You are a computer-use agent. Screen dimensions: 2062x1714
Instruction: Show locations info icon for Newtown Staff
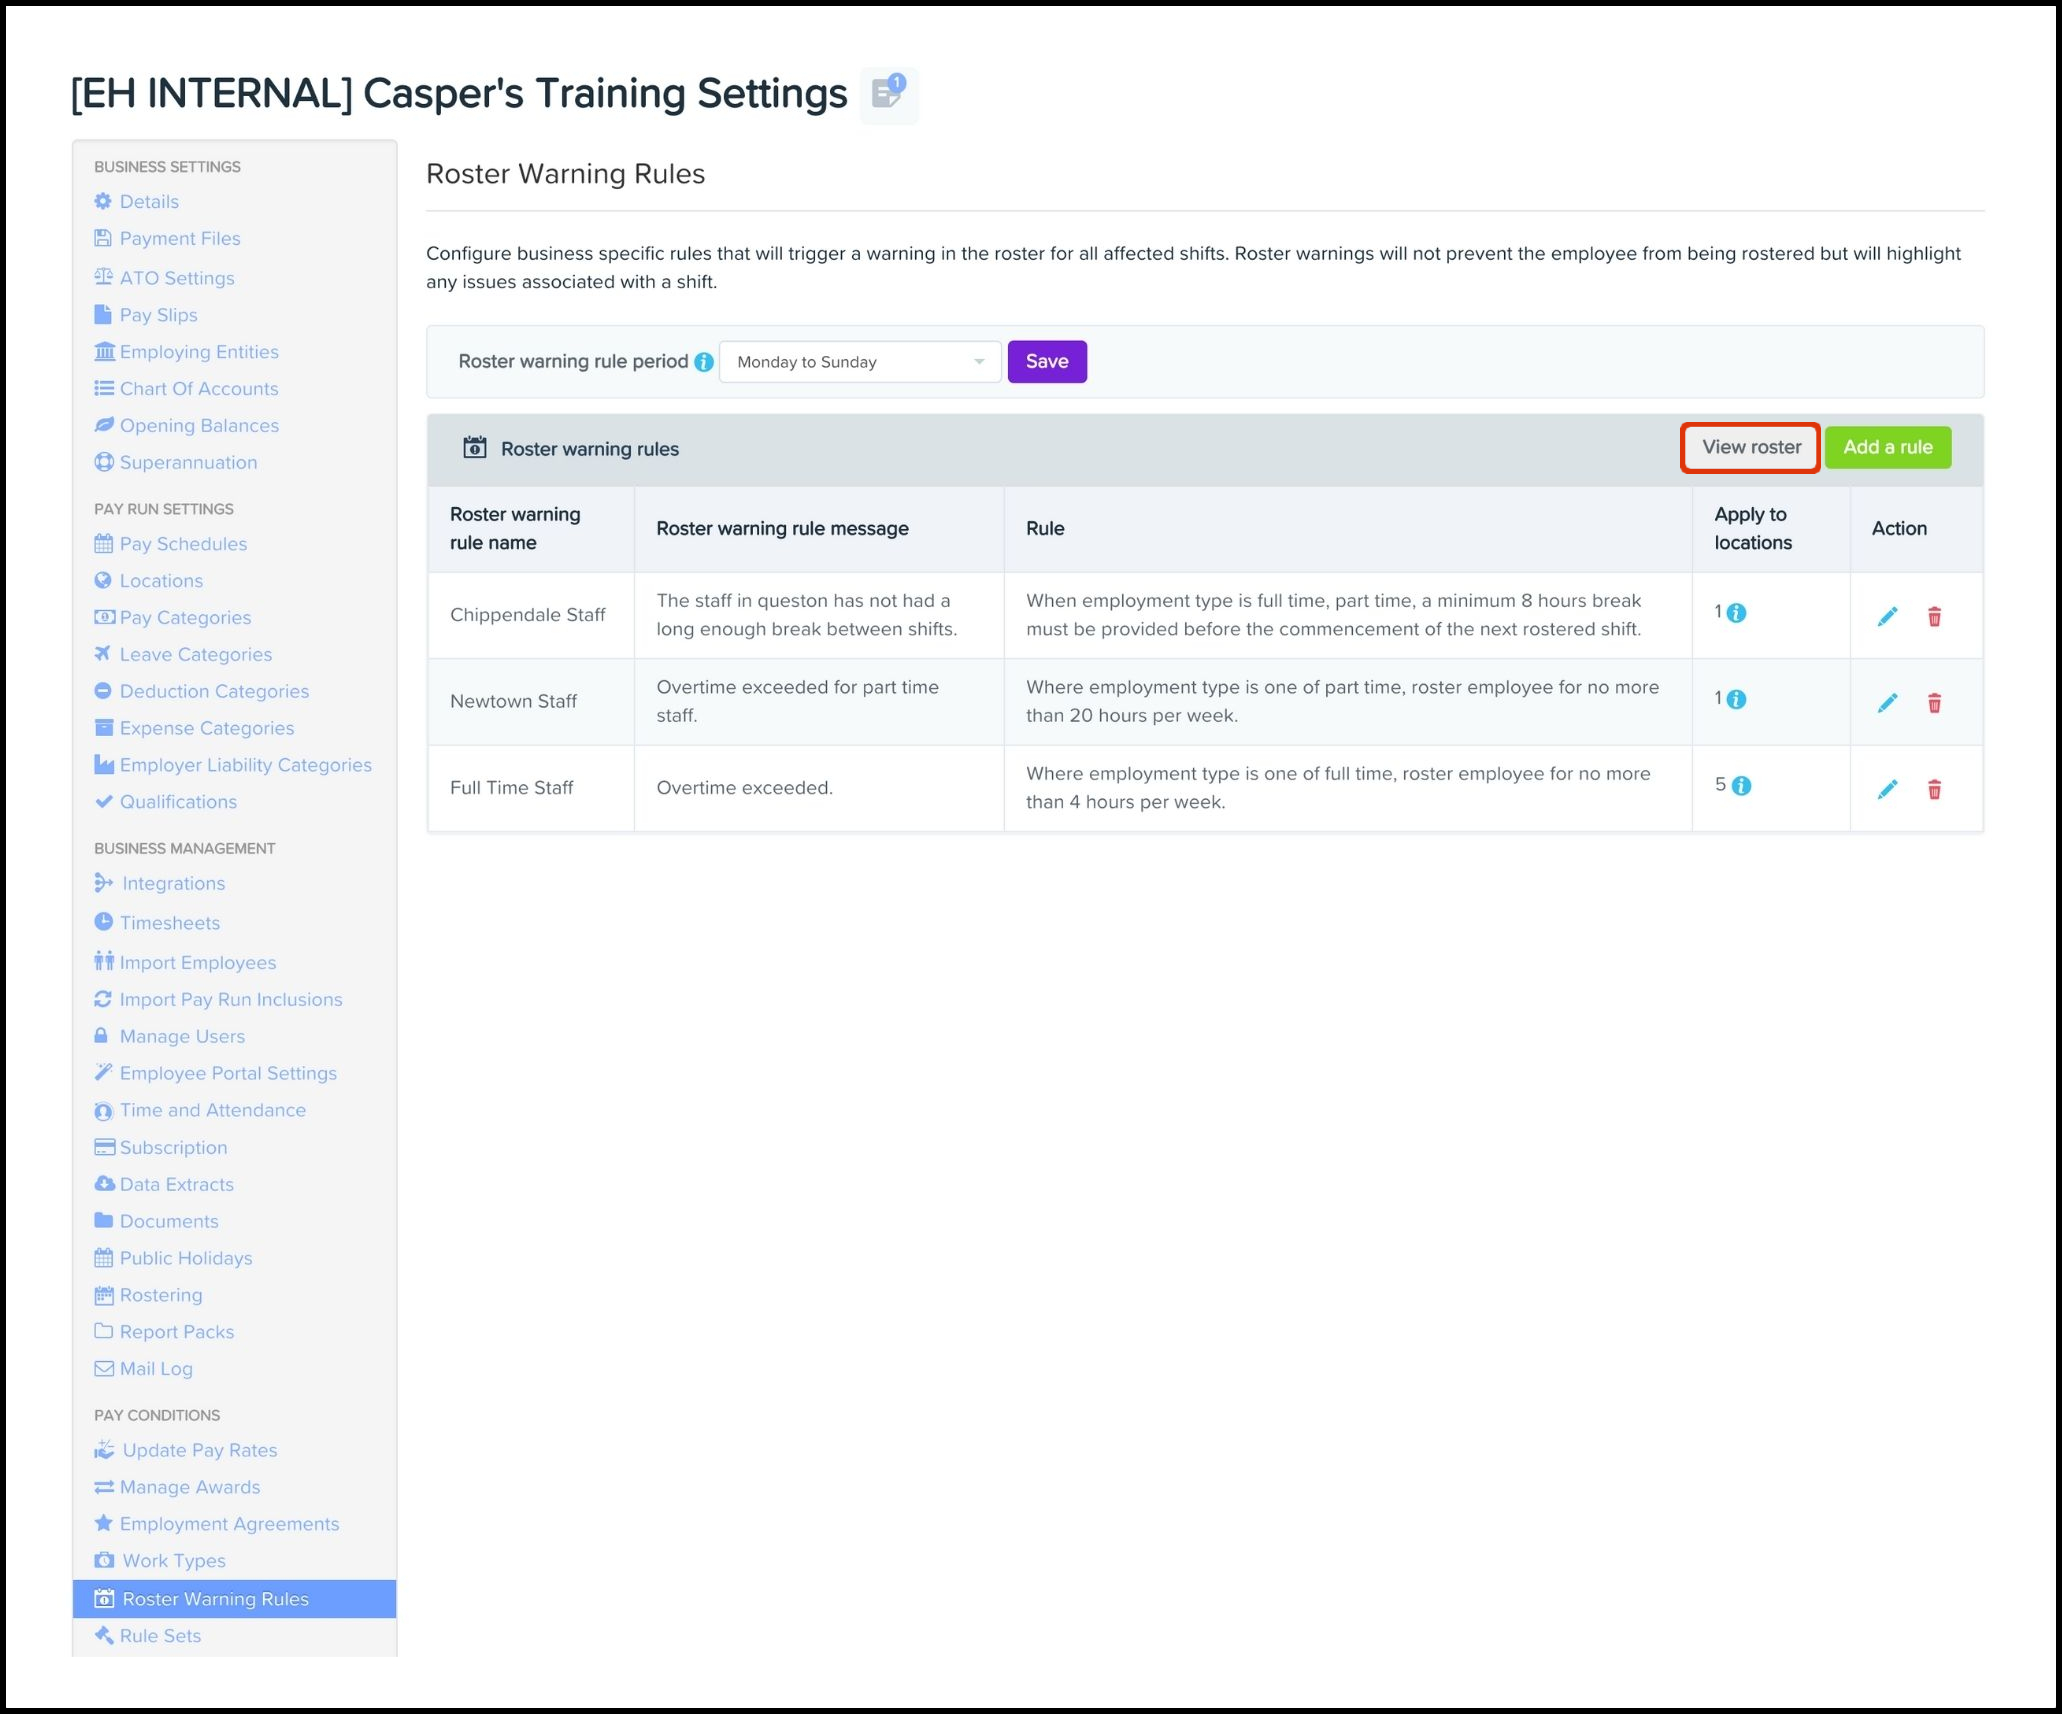pos(1737,699)
